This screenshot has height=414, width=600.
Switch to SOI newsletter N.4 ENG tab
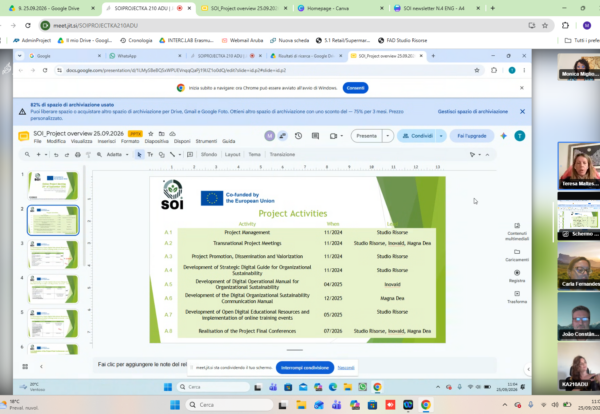[437, 8]
